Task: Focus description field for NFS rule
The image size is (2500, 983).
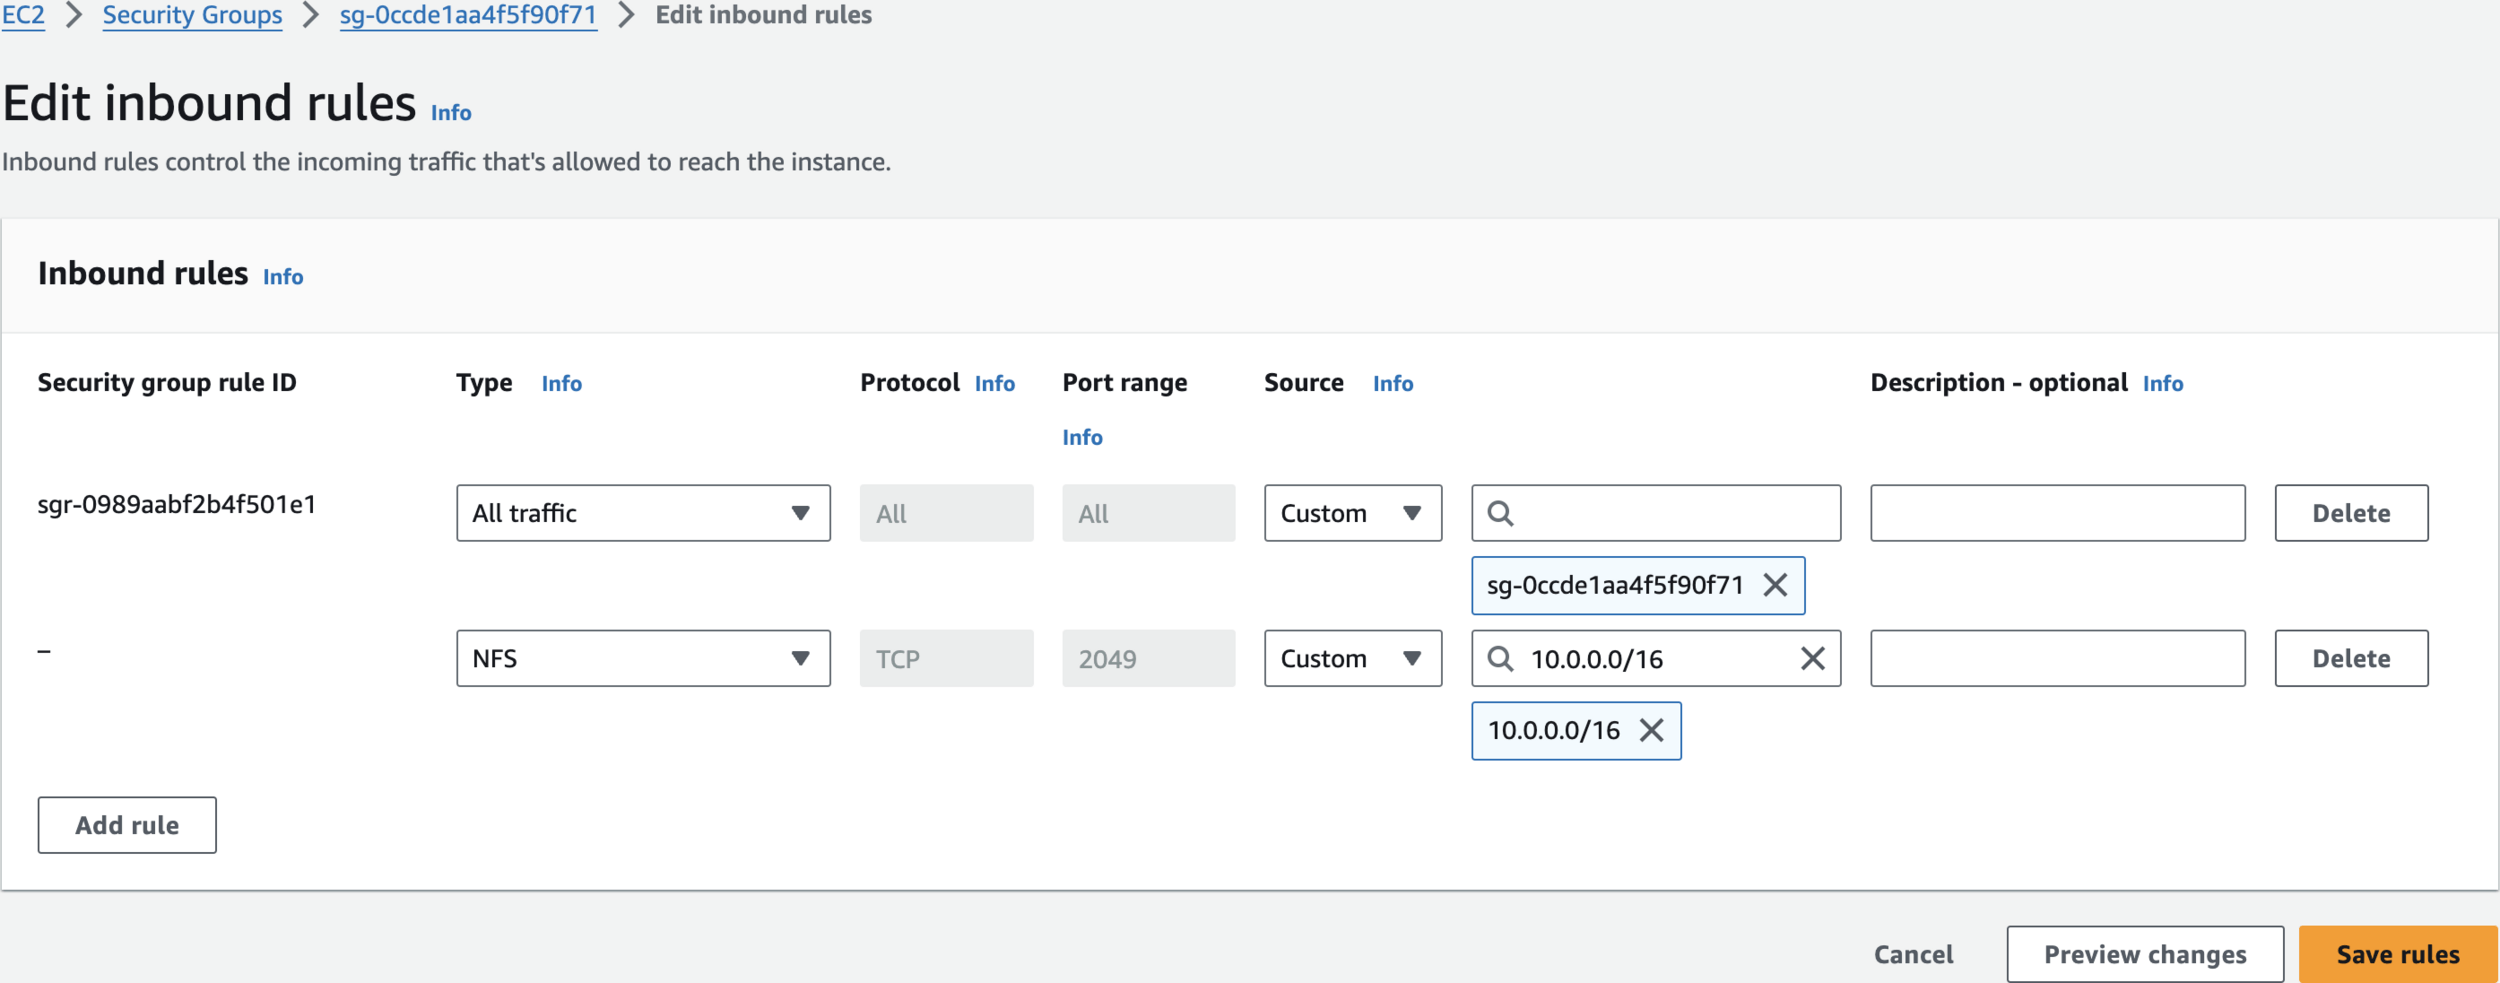Action: (x=2057, y=658)
